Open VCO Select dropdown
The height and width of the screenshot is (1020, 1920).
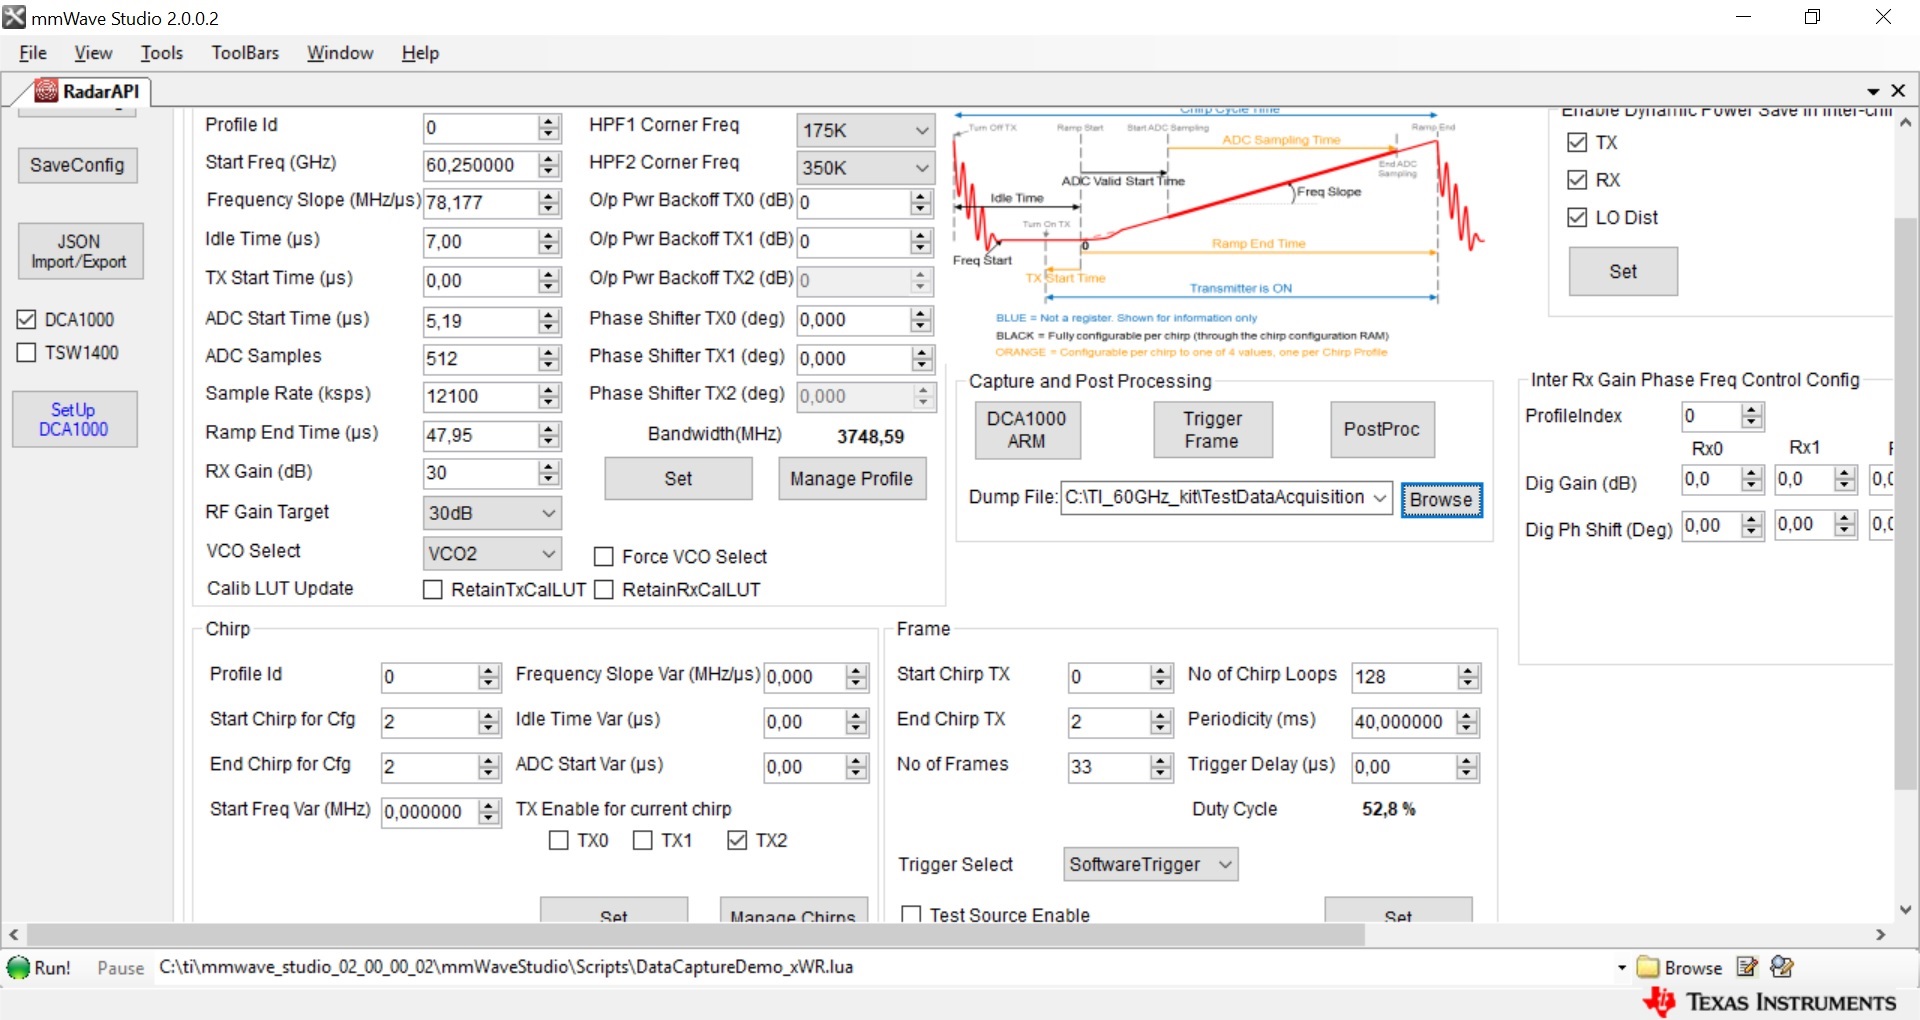click(x=492, y=553)
